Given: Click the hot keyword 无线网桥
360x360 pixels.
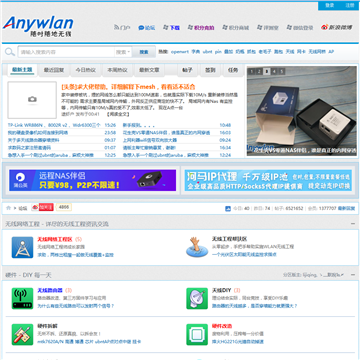Looking at the screenshot, I should click(x=317, y=52).
